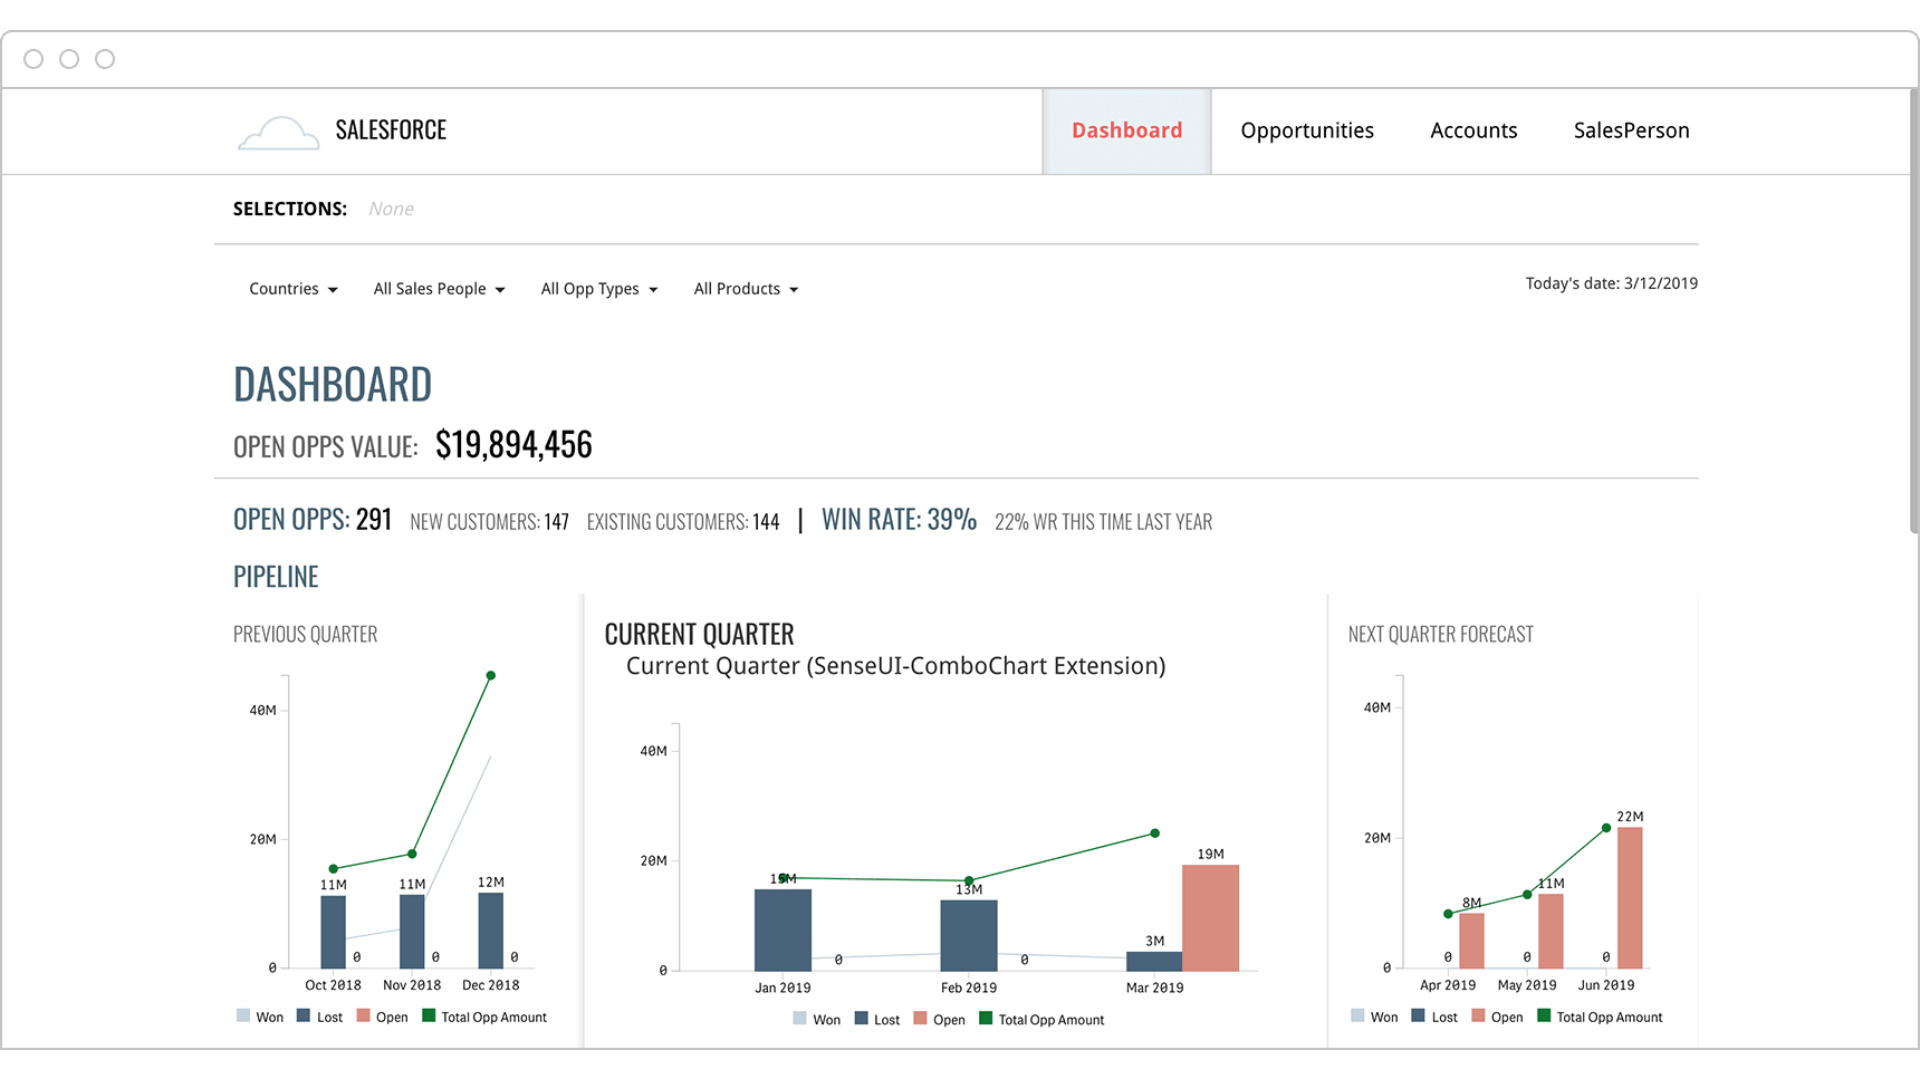Screen dimensions: 1920x1080
Task: Click Lost legend swatch in Current Quarter
Action: 861,1019
